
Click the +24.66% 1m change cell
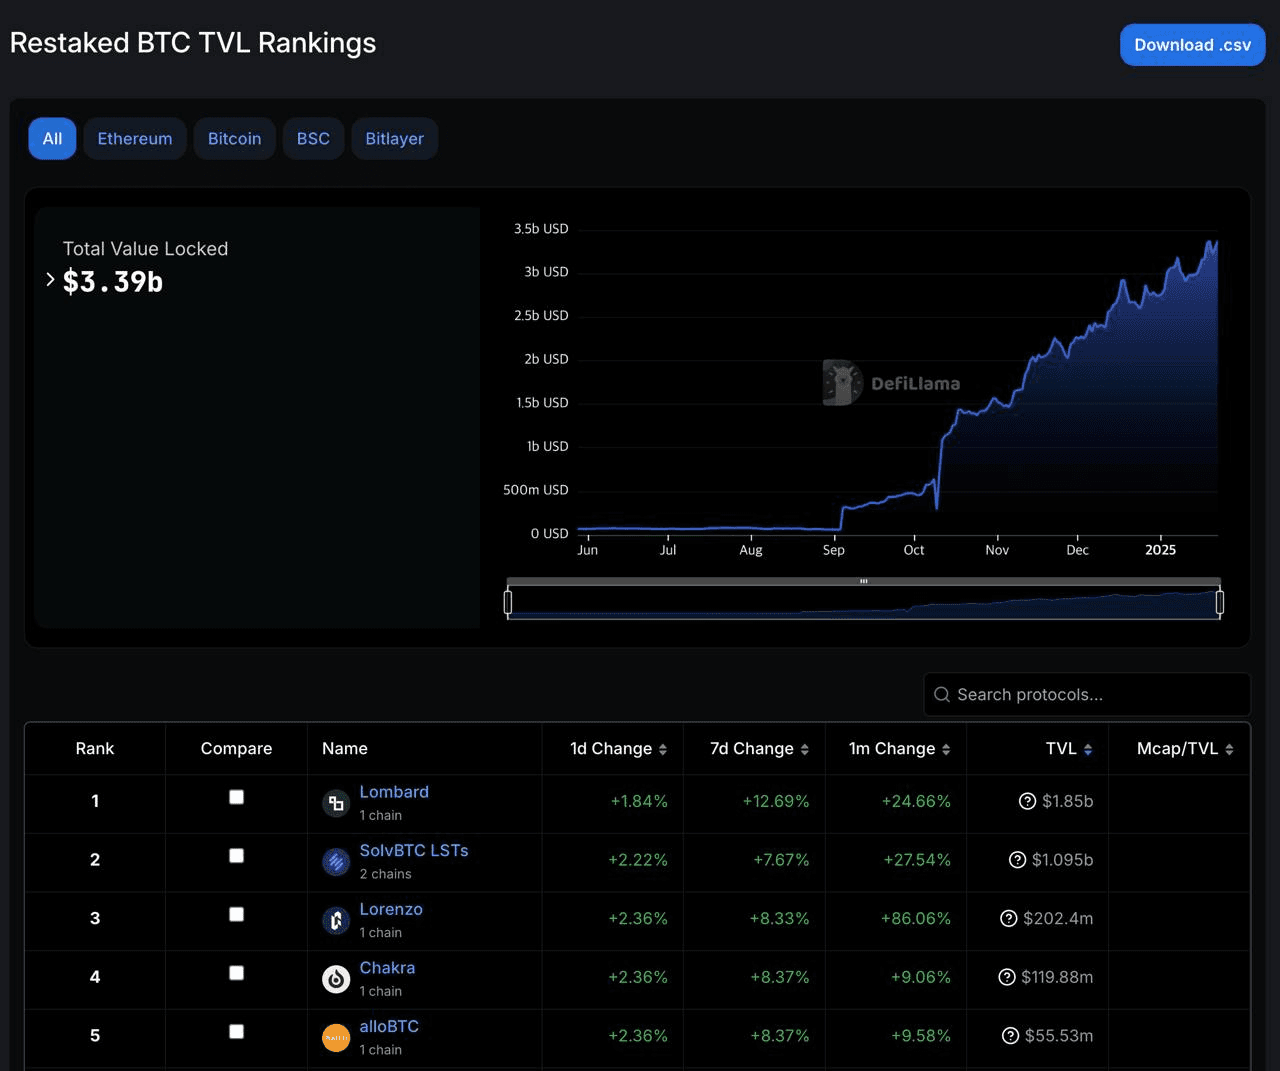click(x=916, y=801)
